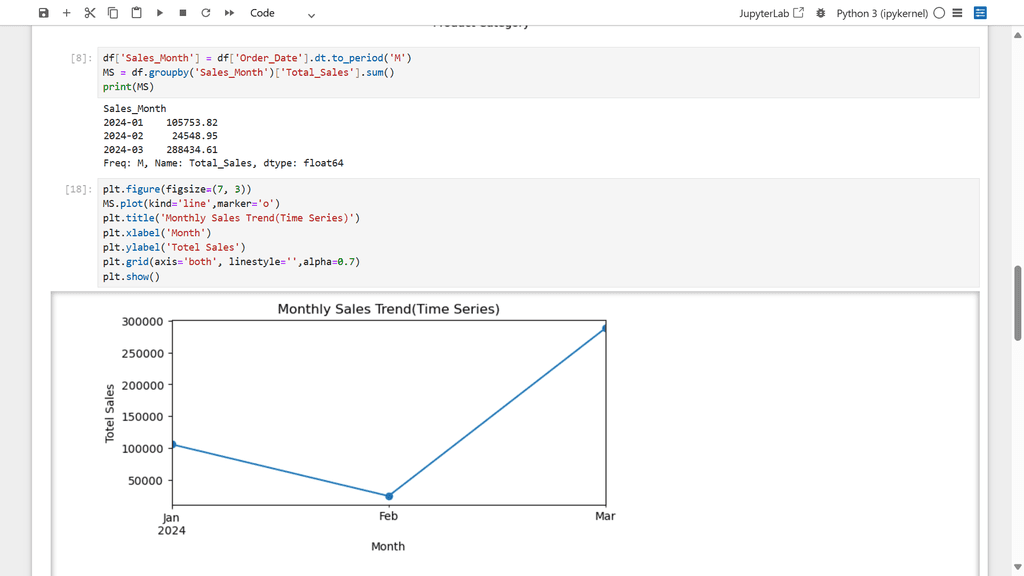Interrupt the kernel with stop icon
The image size is (1024, 576).
[x=183, y=13]
